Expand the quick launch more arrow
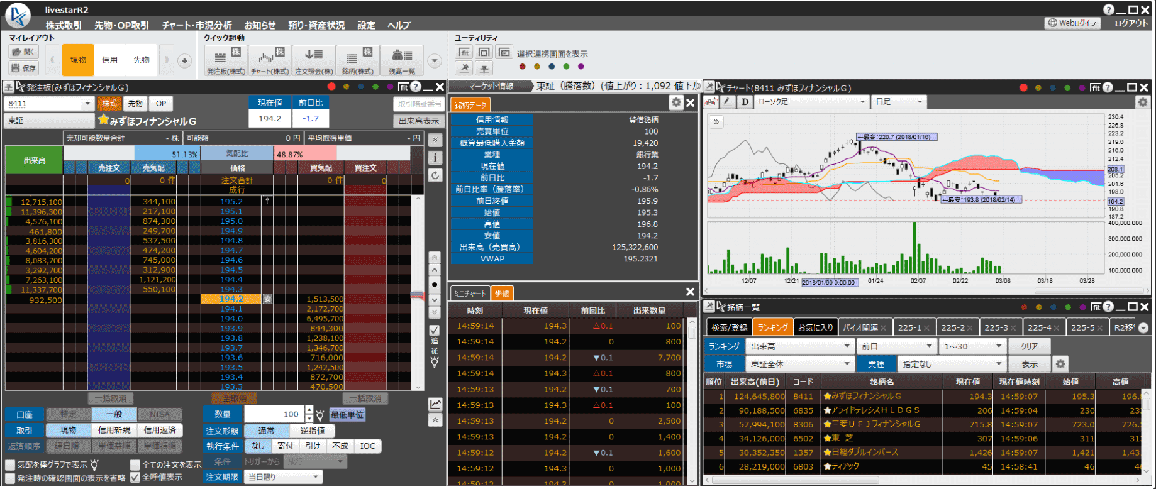This screenshot has height=489, width=1156. (434, 61)
